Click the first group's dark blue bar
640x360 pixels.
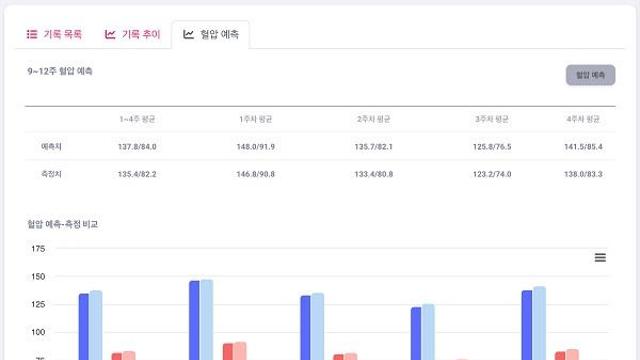click(84, 327)
